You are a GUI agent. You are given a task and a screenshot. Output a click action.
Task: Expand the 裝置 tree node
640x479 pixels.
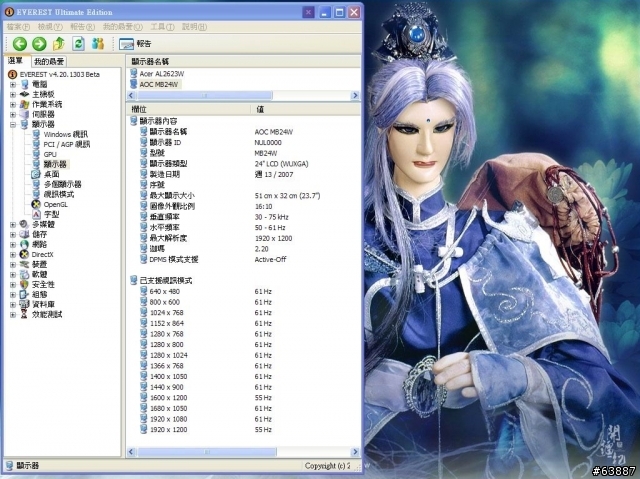pyautogui.click(x=13, y=264)
